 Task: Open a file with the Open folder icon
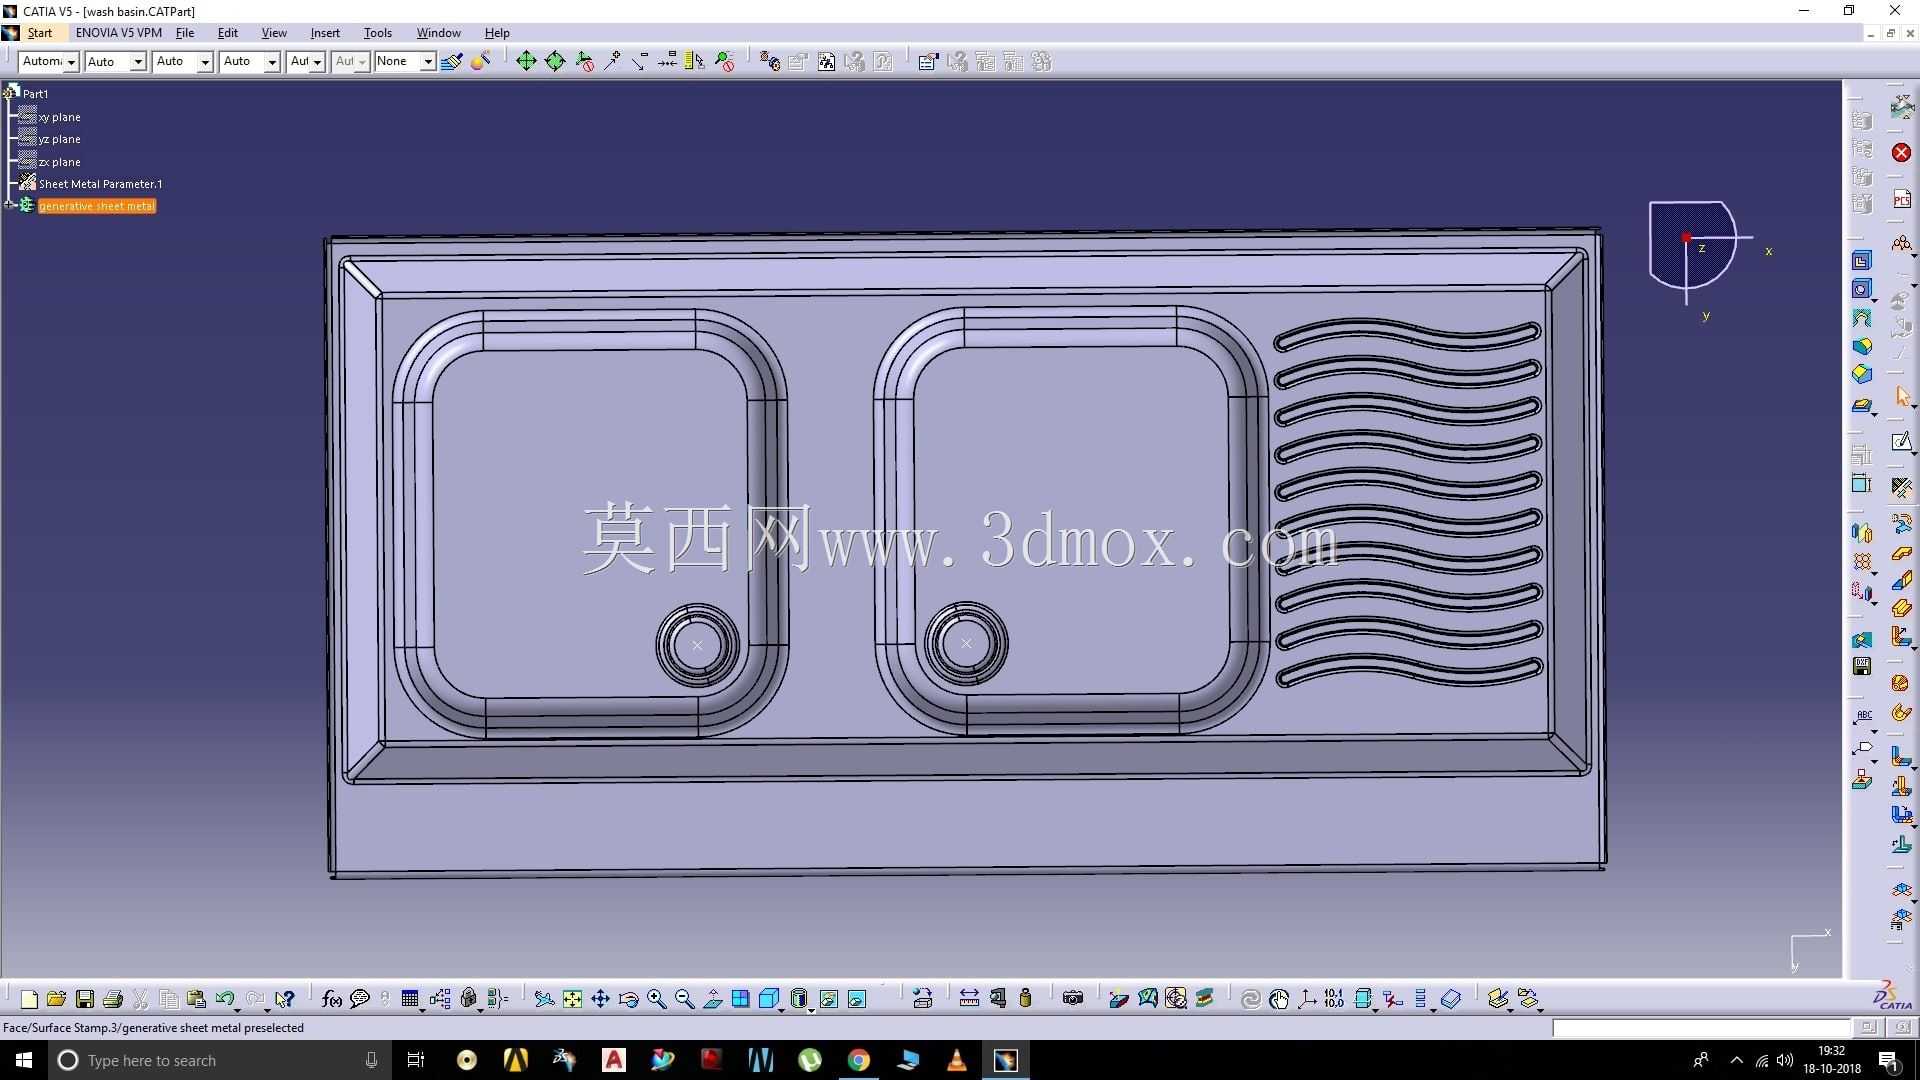(x=56, y=998)
